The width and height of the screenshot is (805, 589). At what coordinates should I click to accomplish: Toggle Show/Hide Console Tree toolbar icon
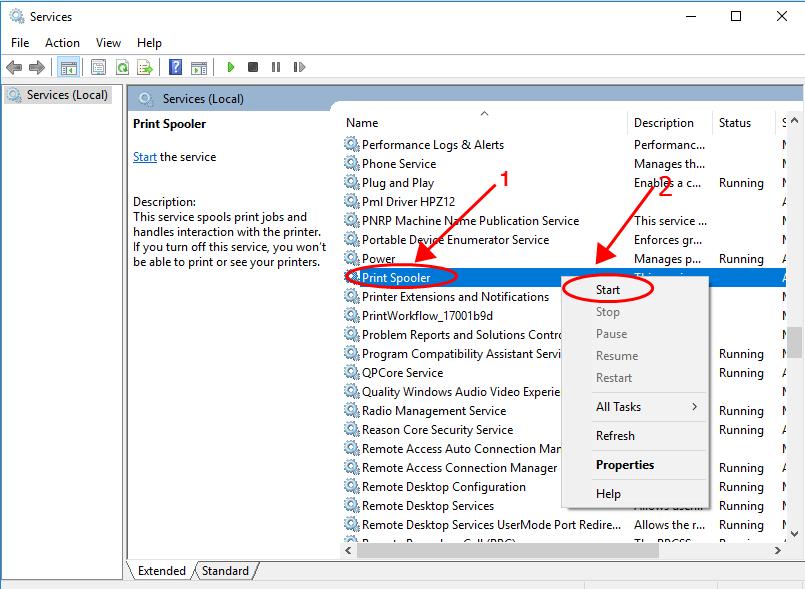[68, 67]
